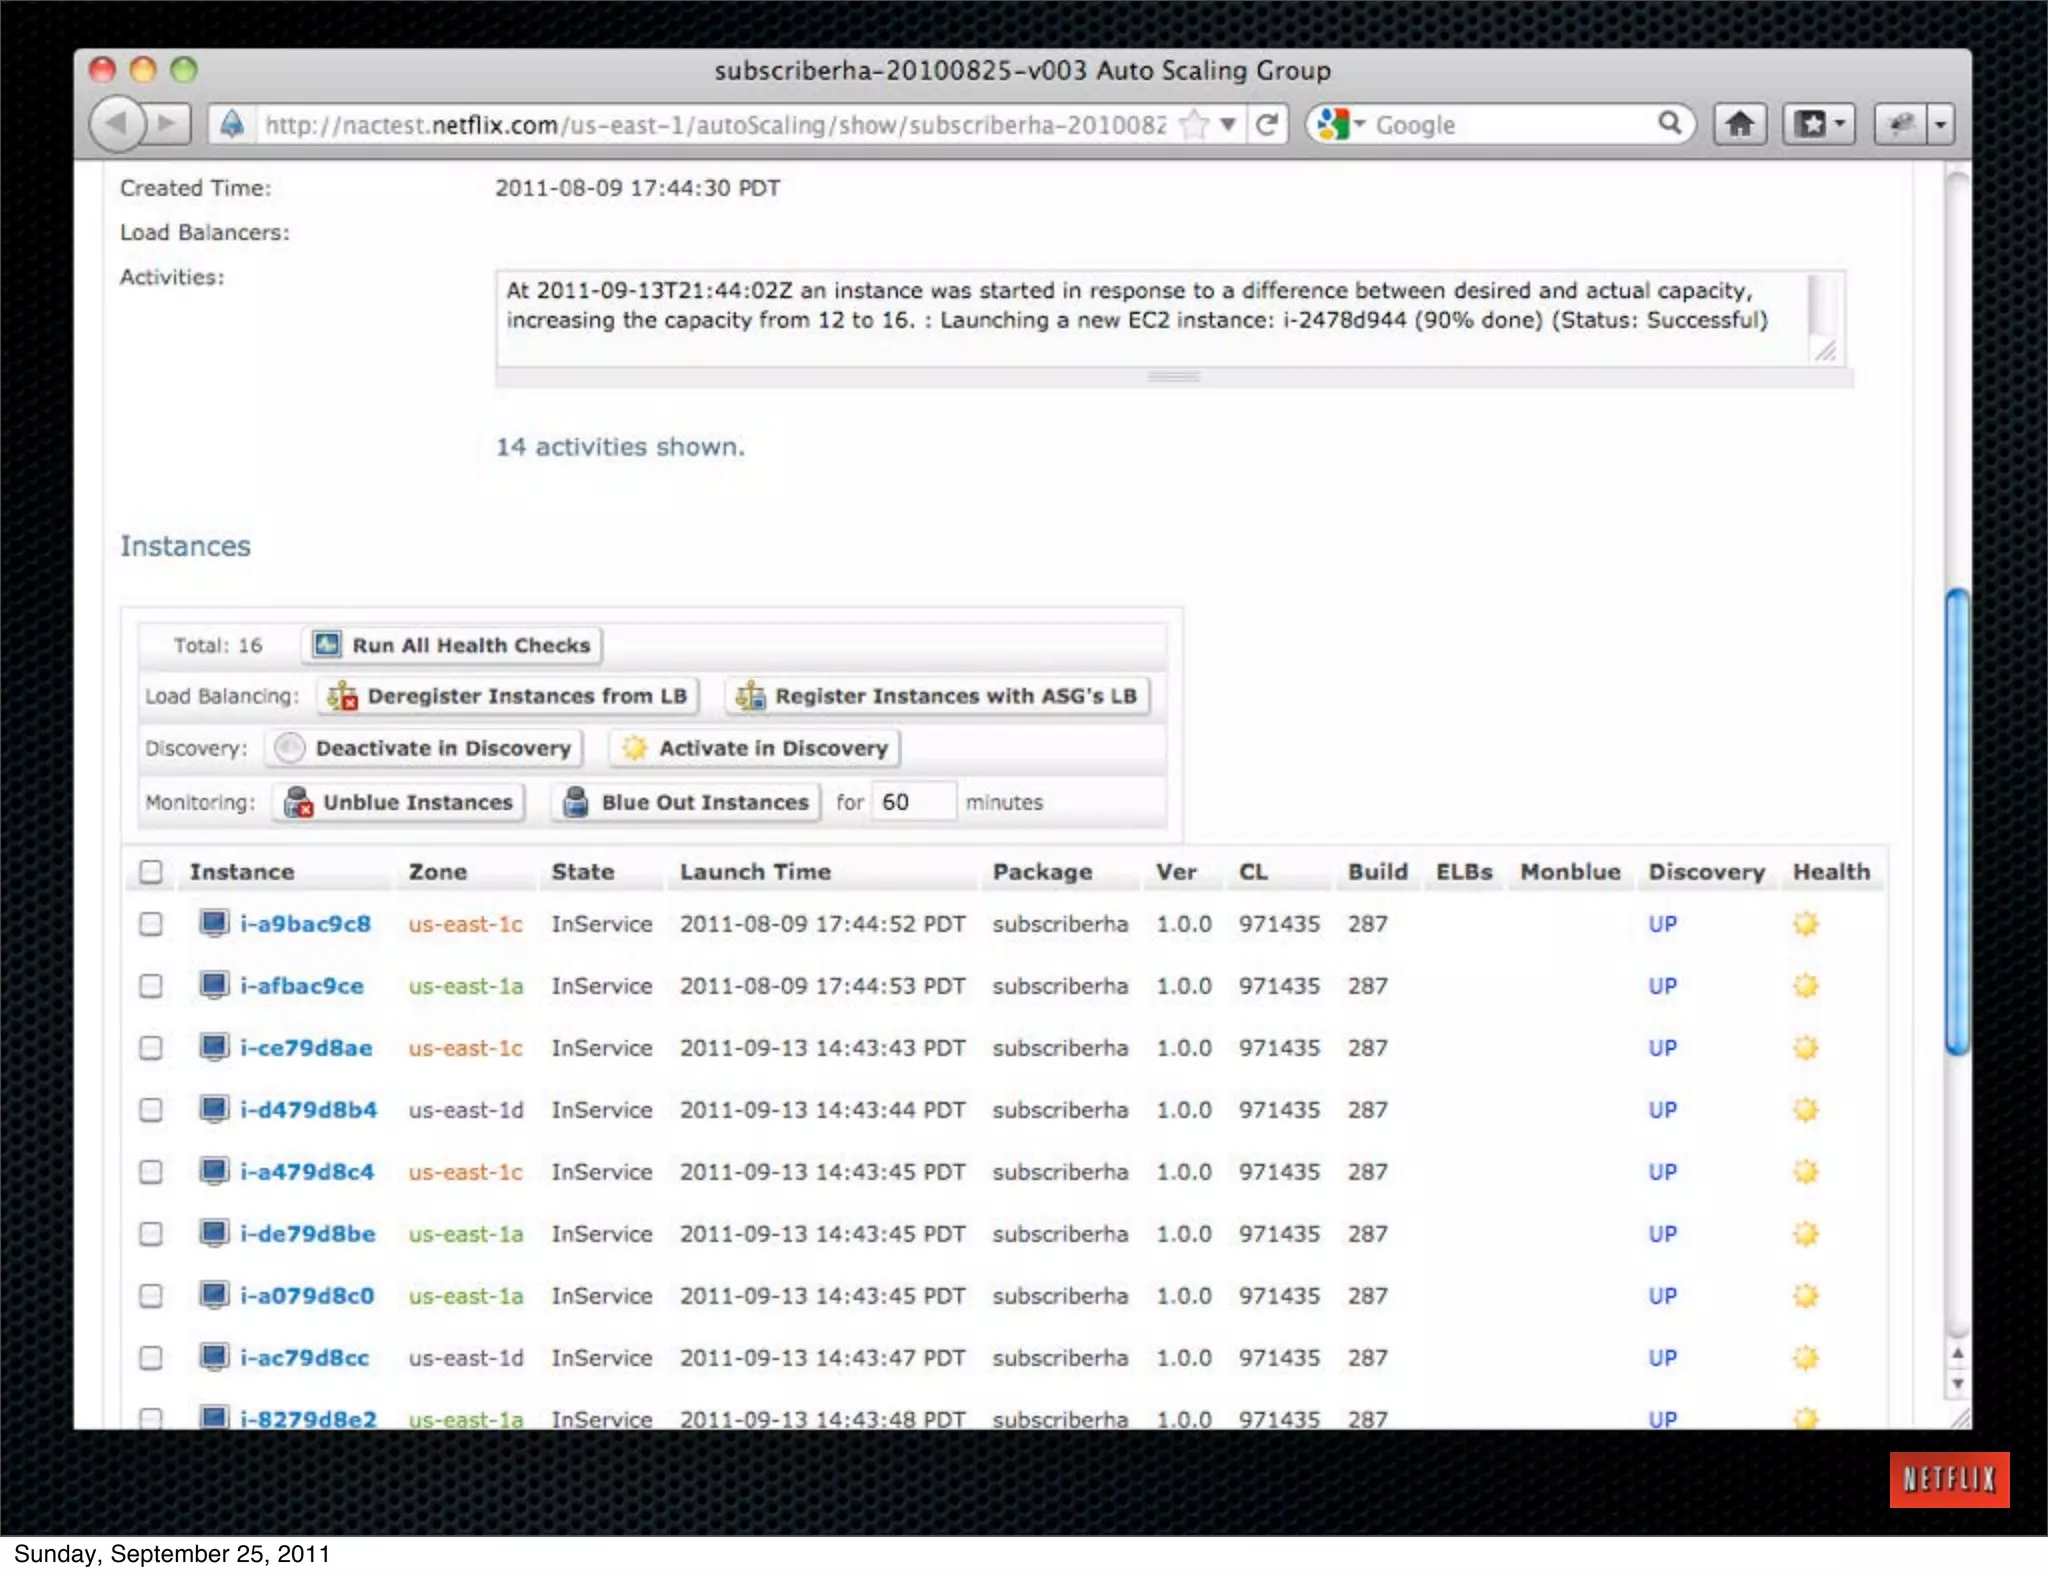Tick the checkbox for instance i-afbac9ce
The image size is (2048, 1576).
pos(151,986)
